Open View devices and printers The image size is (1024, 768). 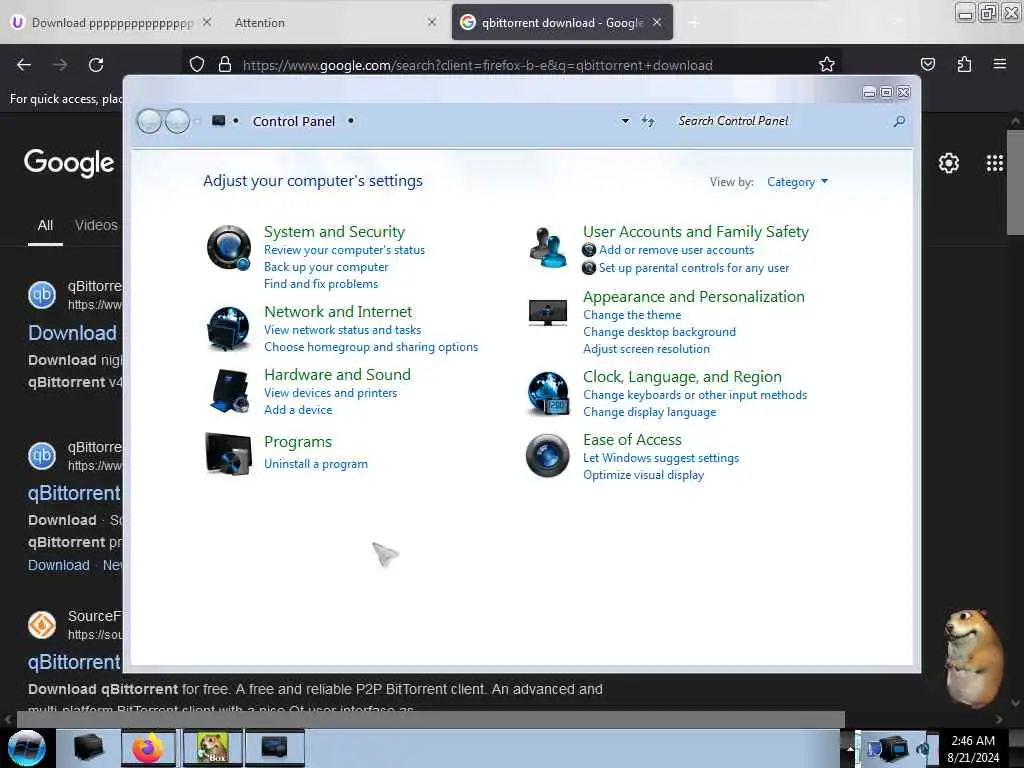point(330,393)
